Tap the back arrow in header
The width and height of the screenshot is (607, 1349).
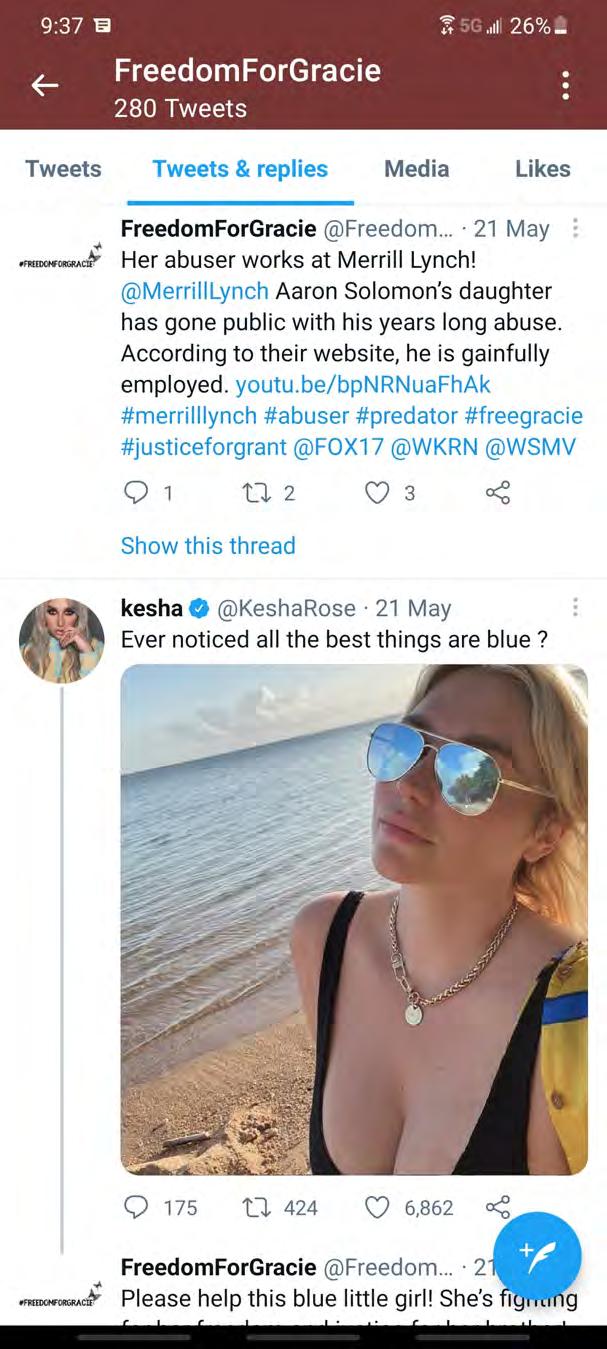coord(45,86)
